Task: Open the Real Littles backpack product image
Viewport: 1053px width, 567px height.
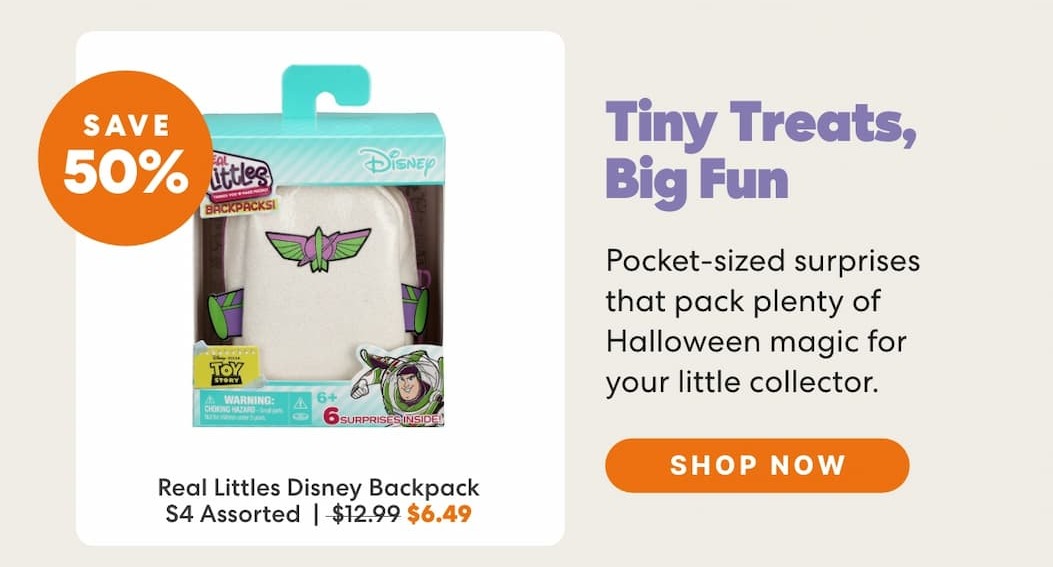Action: (x=319, y=246)
